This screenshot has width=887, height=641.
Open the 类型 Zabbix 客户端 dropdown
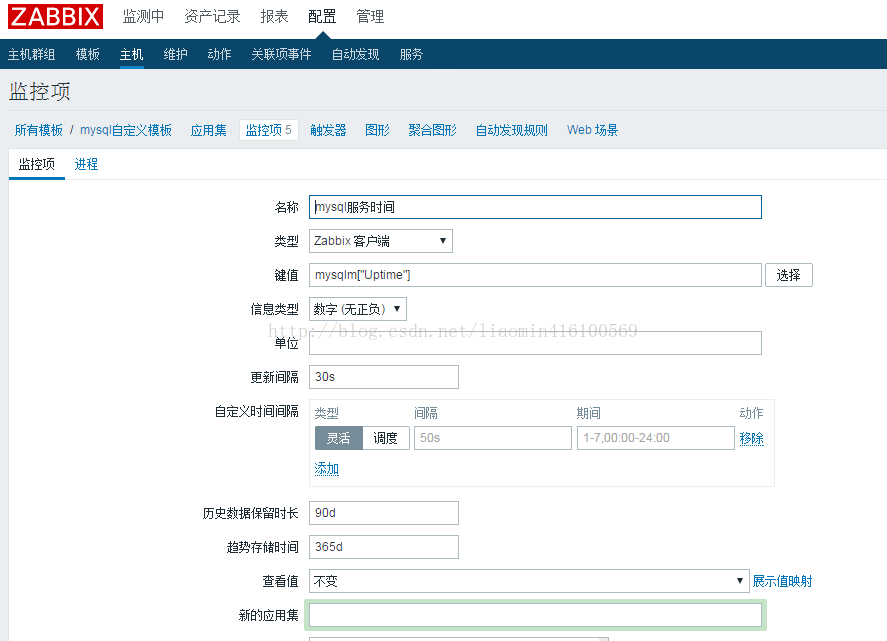click(x=381, y=241)
